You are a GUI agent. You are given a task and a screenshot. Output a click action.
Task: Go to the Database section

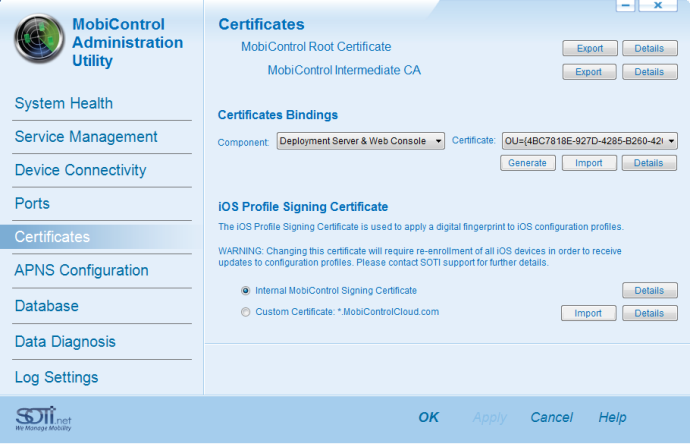pos(47,306)
